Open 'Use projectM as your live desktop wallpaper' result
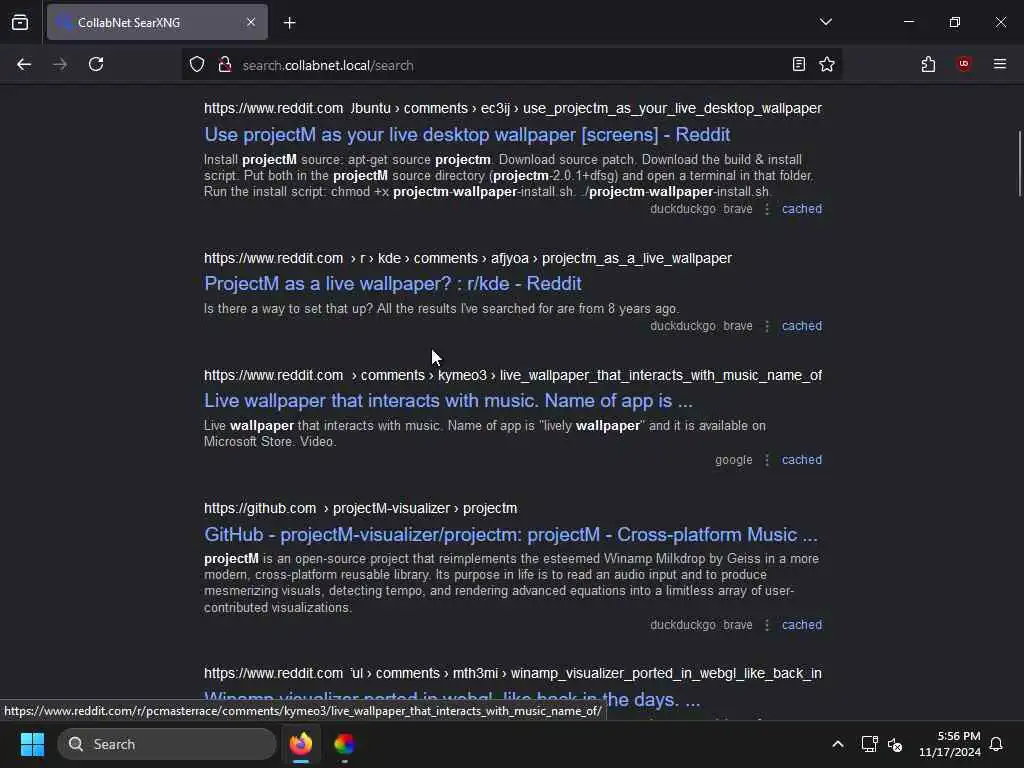The width and height of the screenshot is (1024, 768). 467,135
